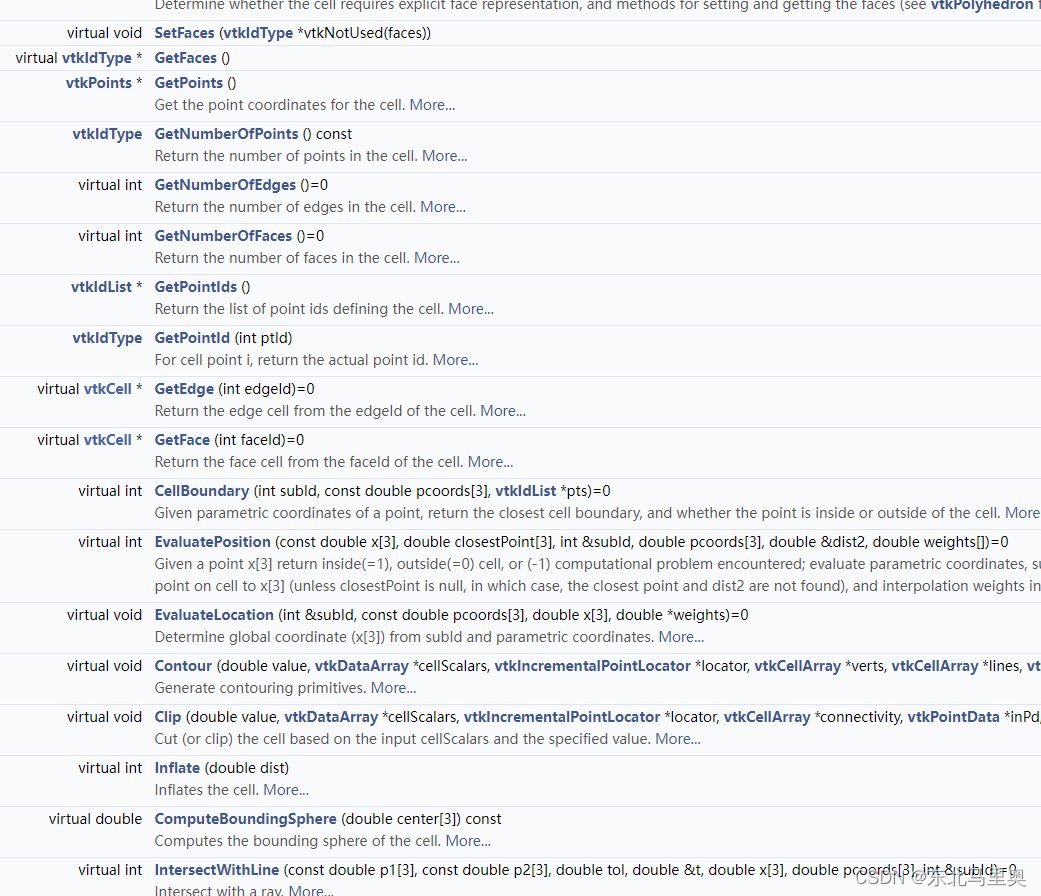Click More after 'Return the face cell'
The width and height of the screenshot is (1041, 896).
[x=491, y=463]
